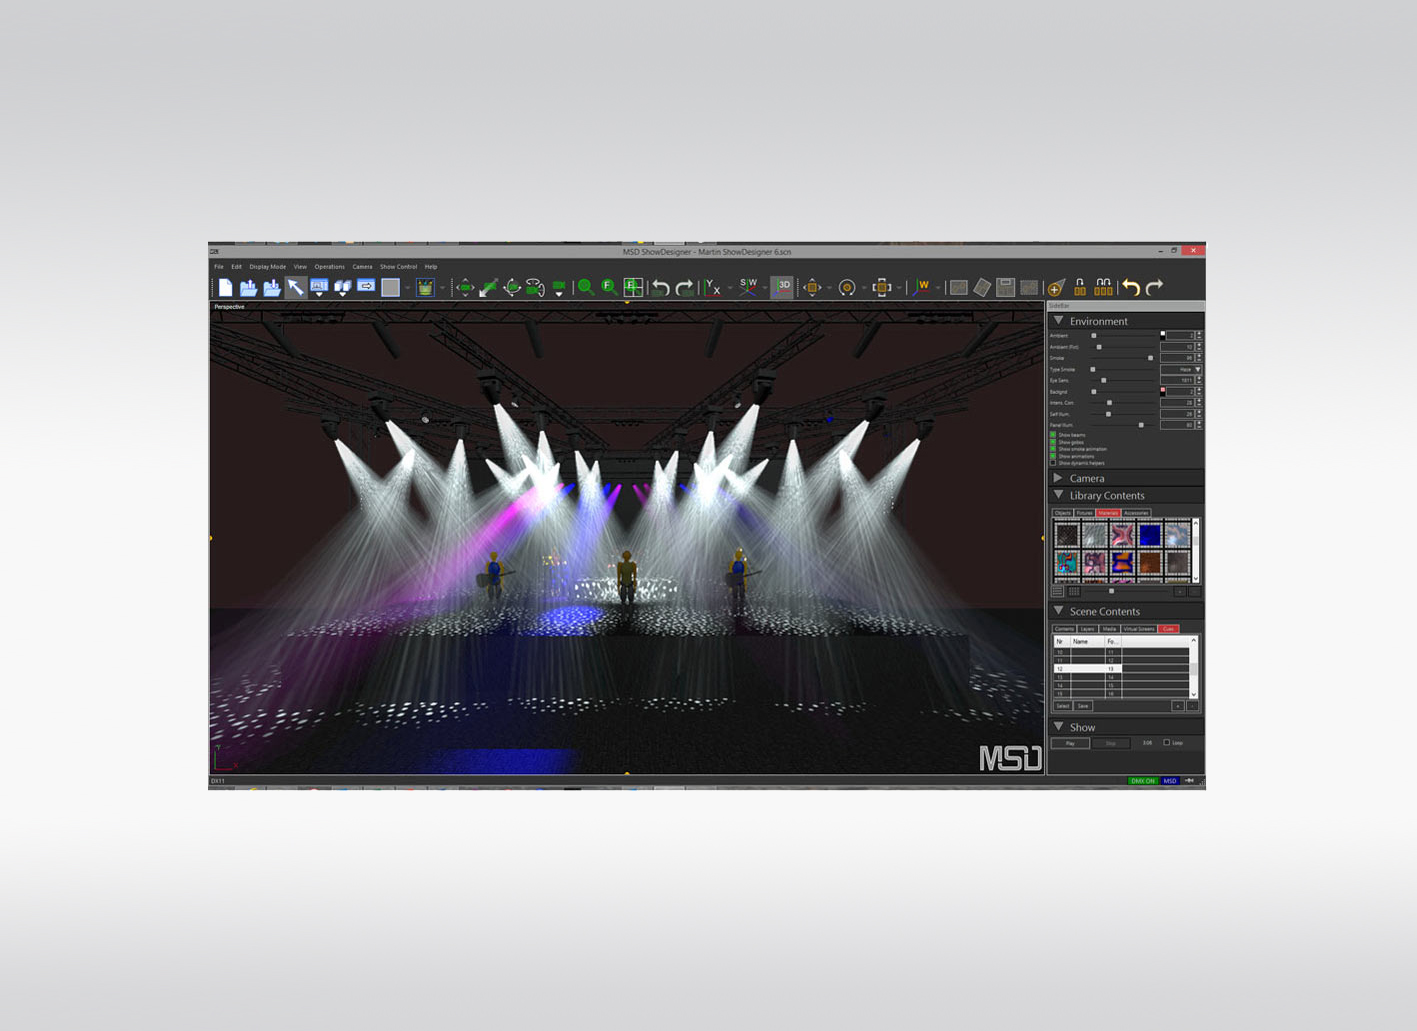
Task: Click the Save button under cue list
Action: (x=1083, y=706)
